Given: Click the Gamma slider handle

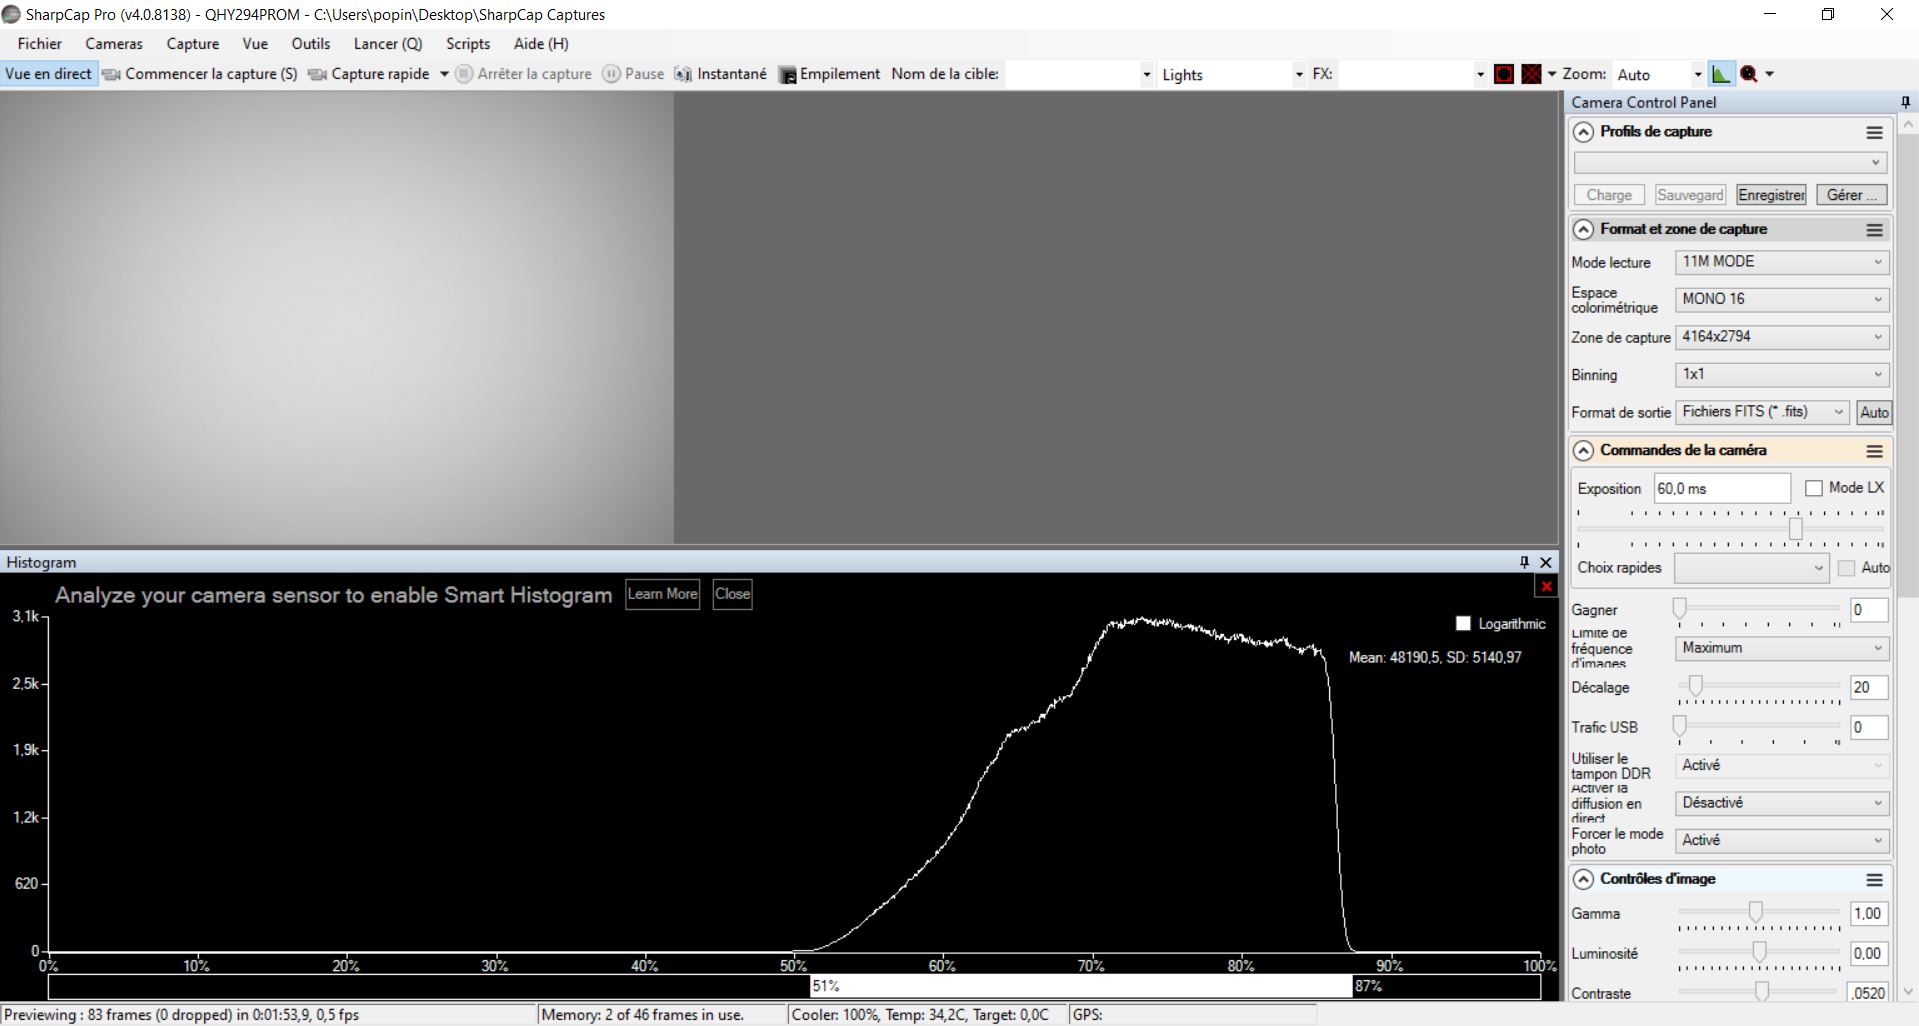Looking at the screenshot, I should pos(1755,911).
